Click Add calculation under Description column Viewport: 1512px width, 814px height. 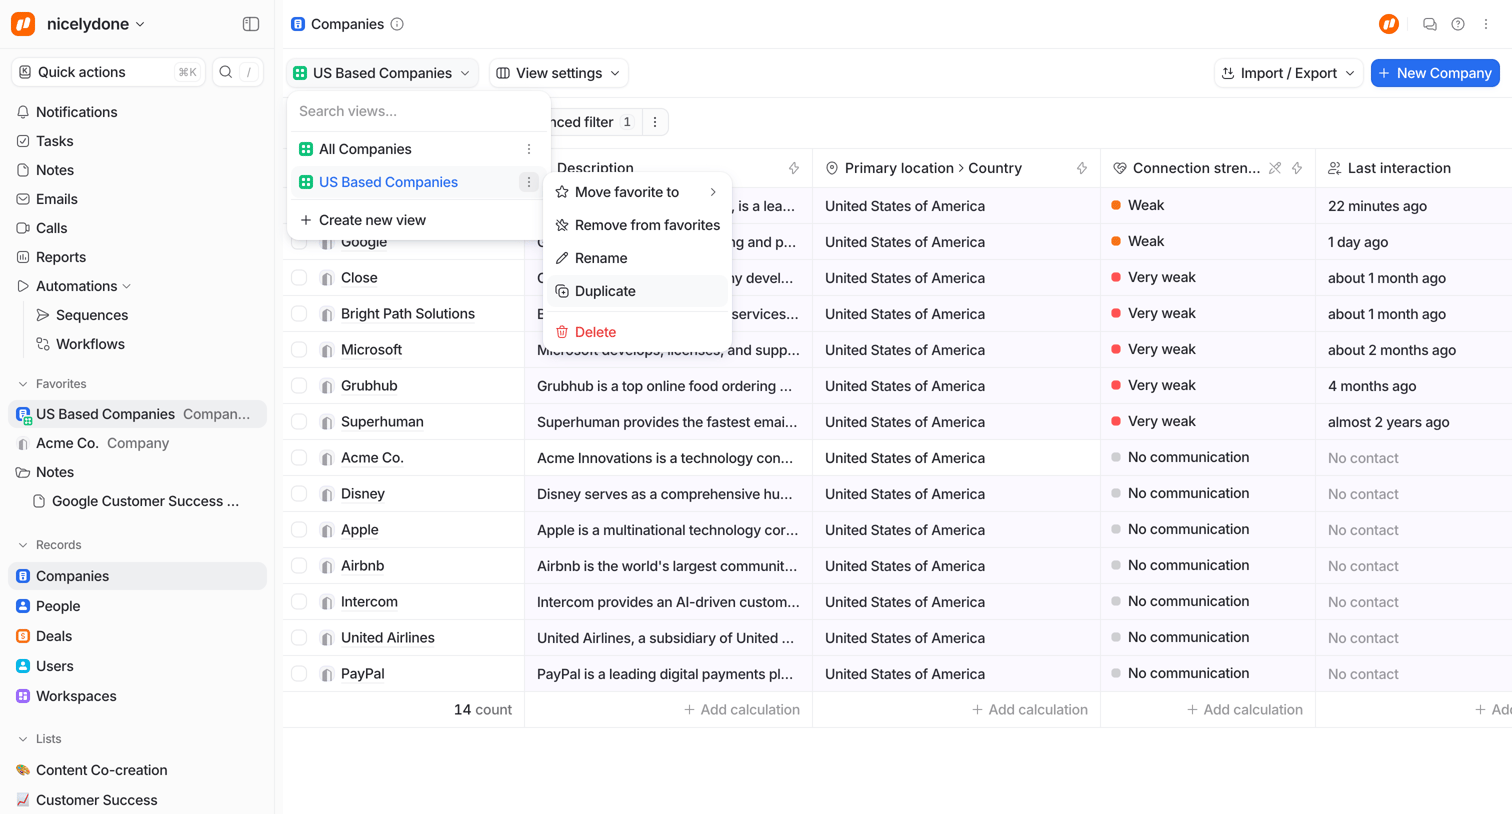click(x=741, y=710)
